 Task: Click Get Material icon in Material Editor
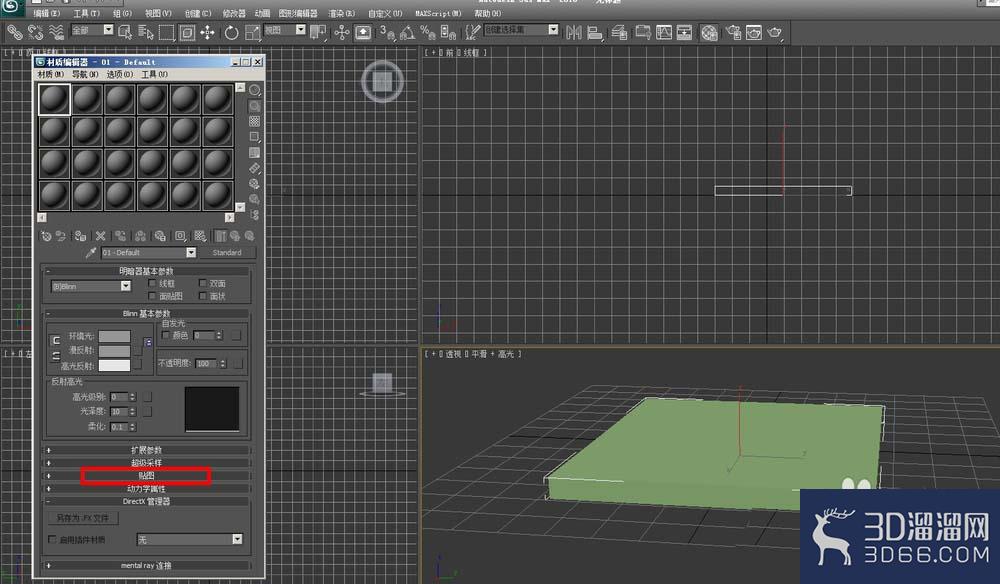tap(46, 236)
